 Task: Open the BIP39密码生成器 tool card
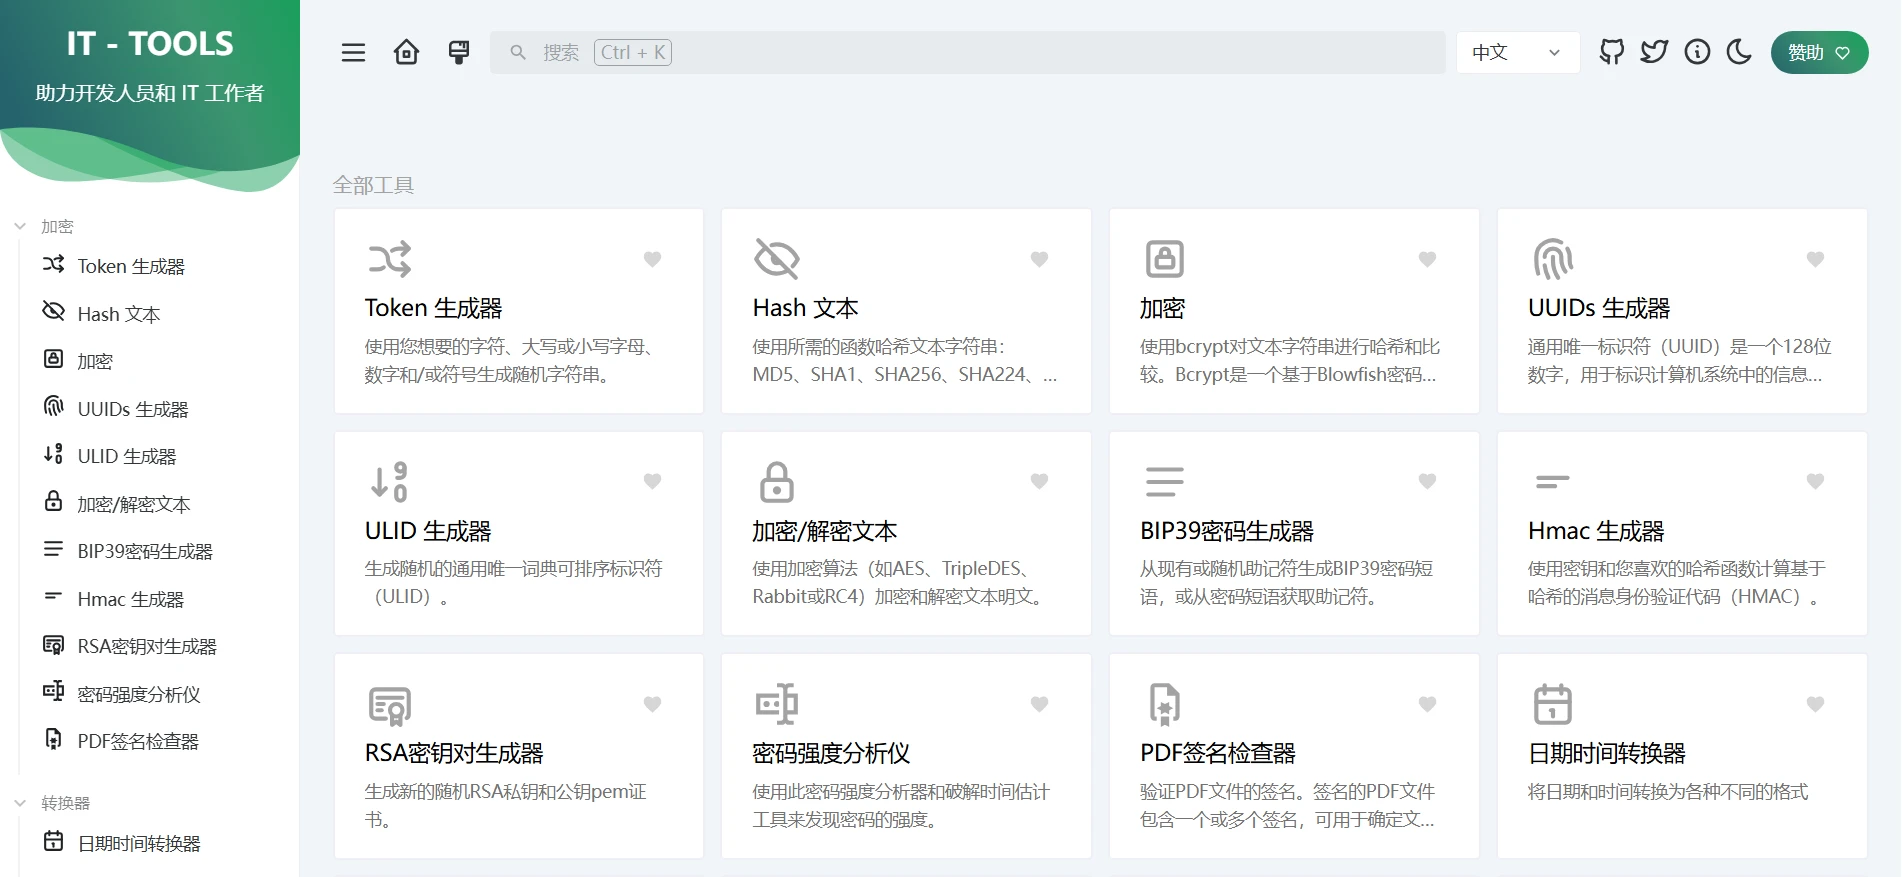click(1293, 534)
